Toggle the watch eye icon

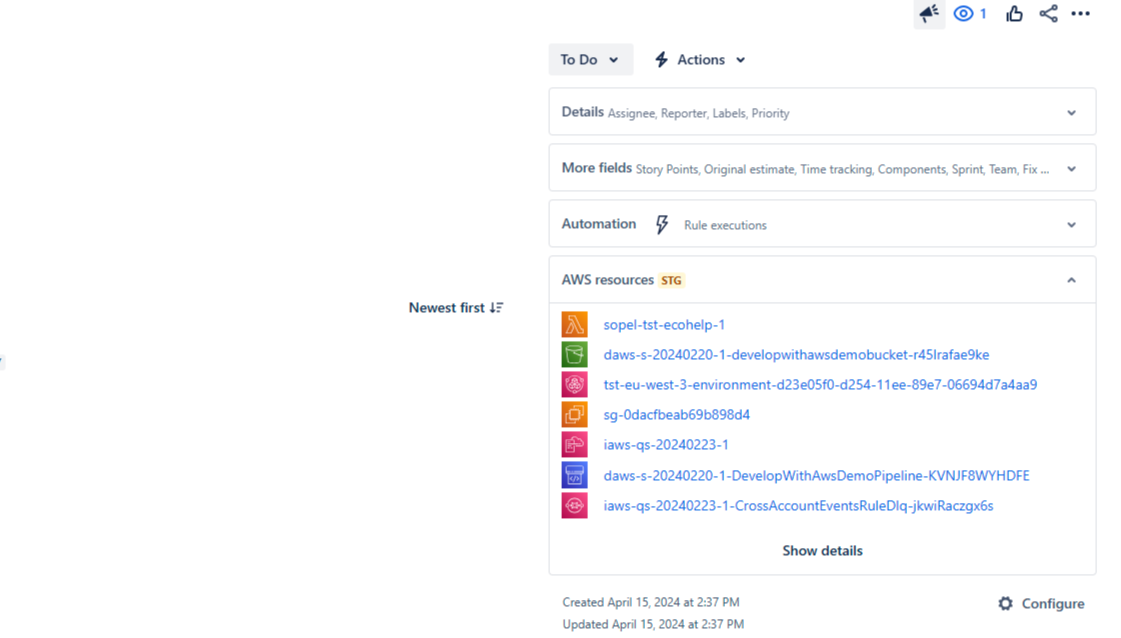coord(963,13)
